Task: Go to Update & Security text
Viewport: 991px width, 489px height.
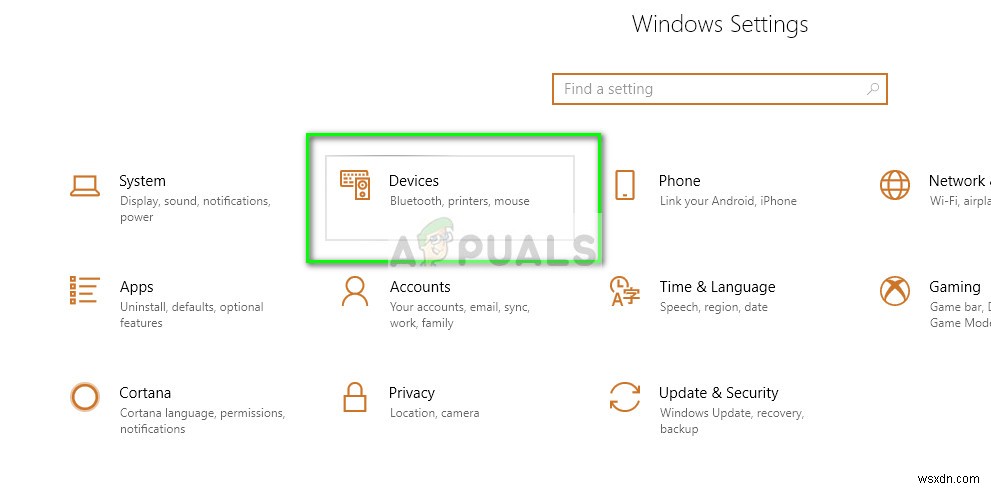Action: 719,392
